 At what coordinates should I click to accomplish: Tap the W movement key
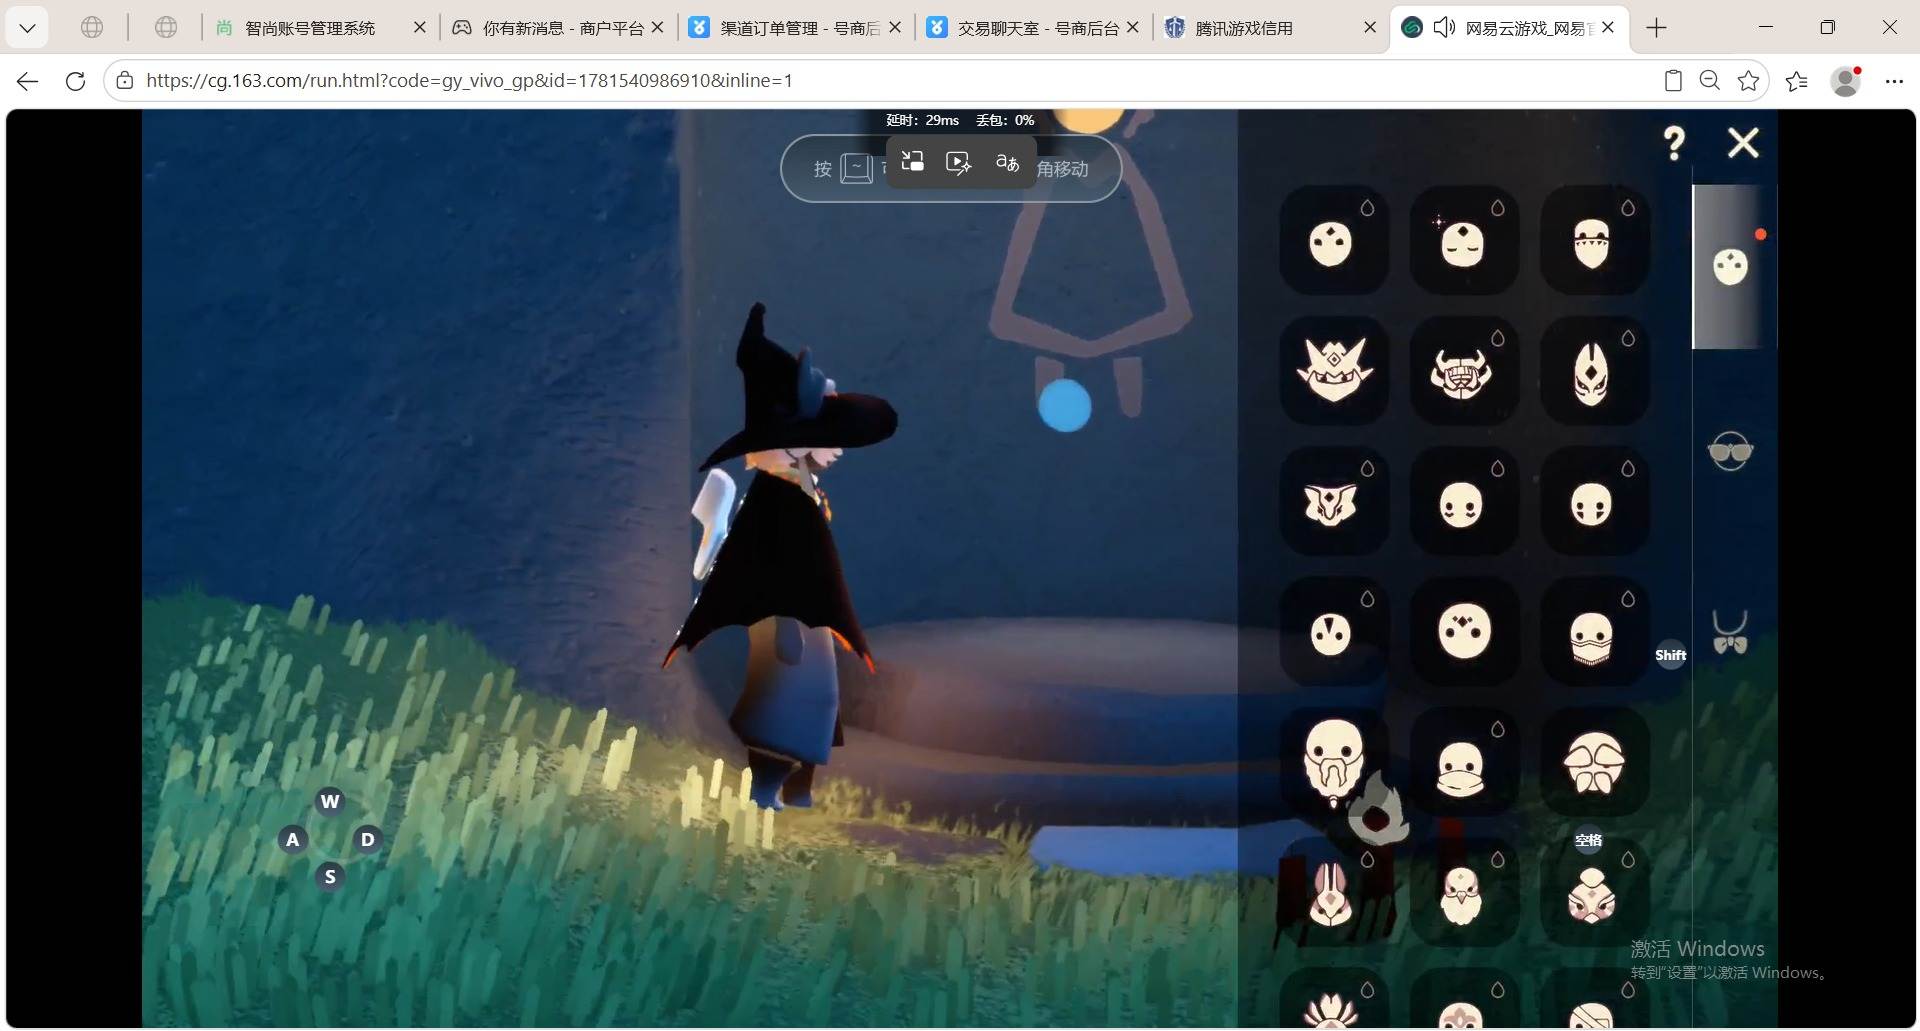[x=330, y=801]
